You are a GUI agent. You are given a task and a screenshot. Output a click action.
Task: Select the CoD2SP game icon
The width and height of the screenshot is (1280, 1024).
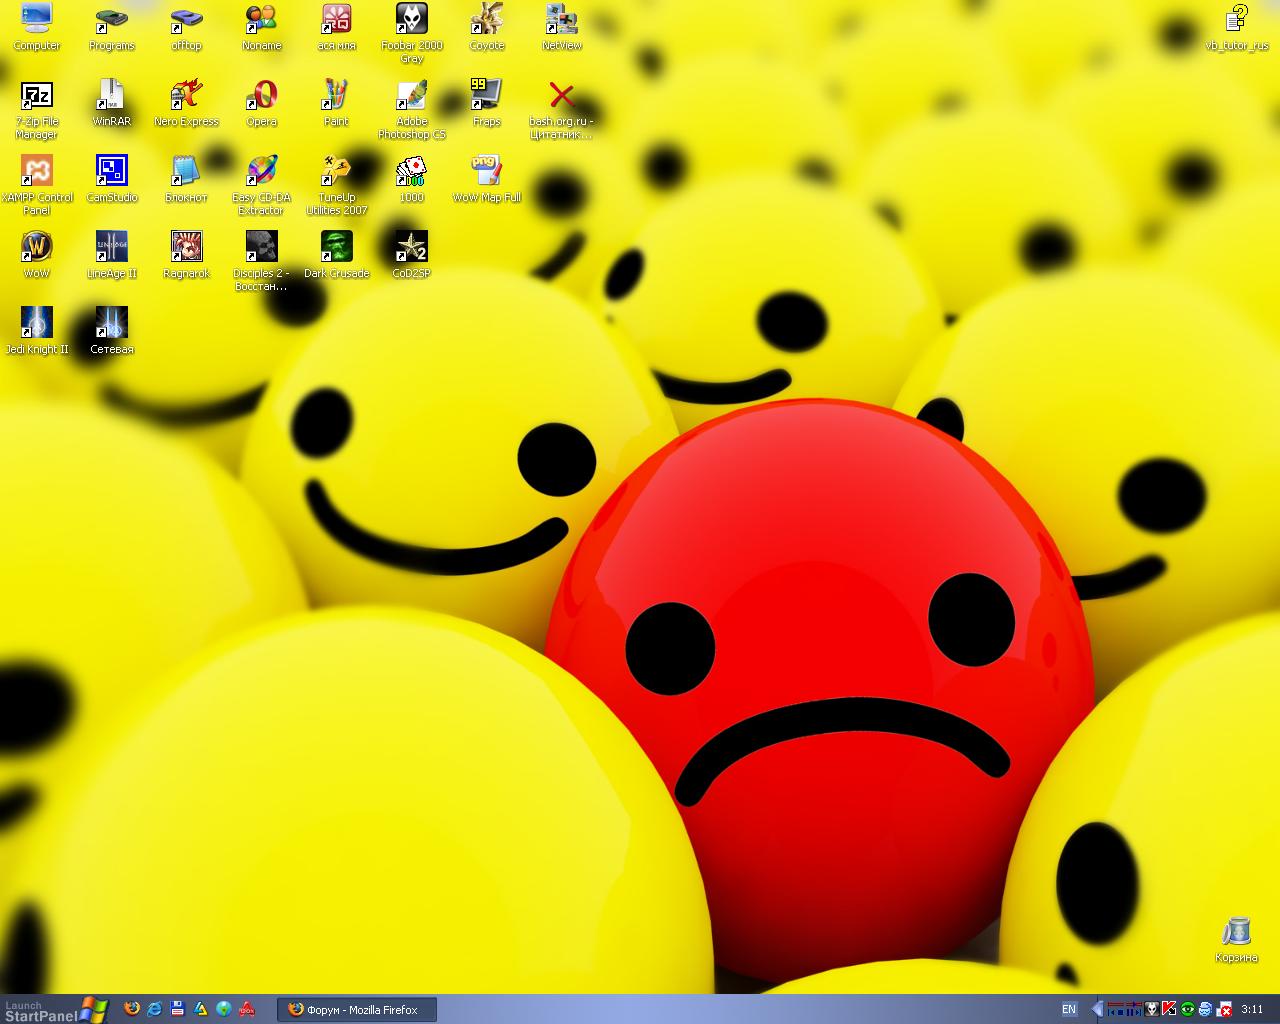tap(412, 256)
